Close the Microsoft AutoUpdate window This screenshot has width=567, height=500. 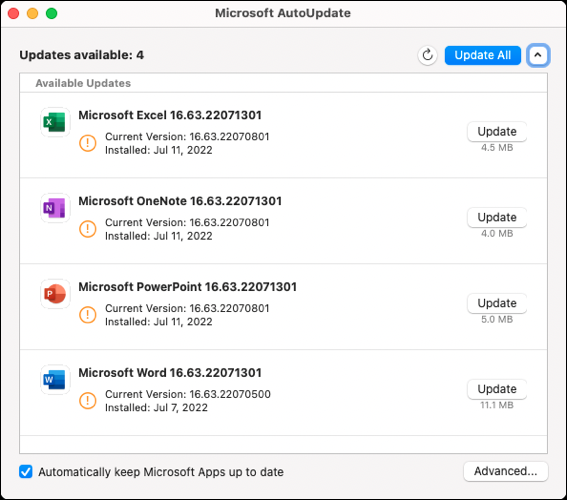pos(14,13)
